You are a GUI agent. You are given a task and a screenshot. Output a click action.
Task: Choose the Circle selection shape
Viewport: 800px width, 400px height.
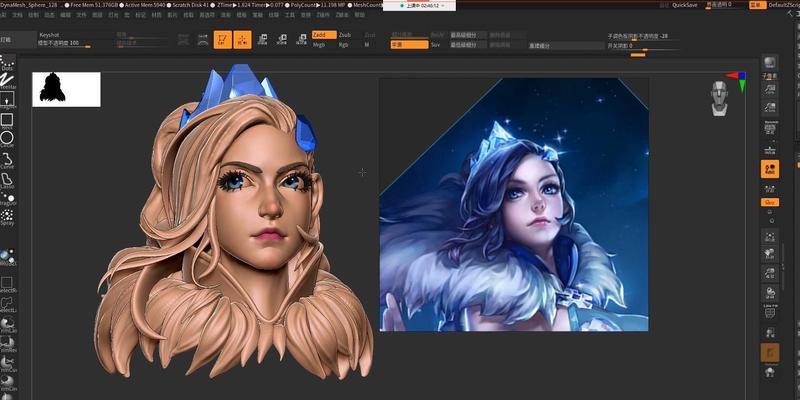click(x=7, y=139)
